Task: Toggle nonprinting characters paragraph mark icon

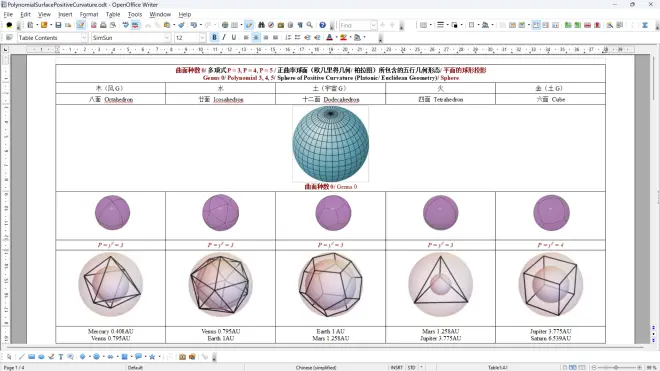Action: [300, 25]
